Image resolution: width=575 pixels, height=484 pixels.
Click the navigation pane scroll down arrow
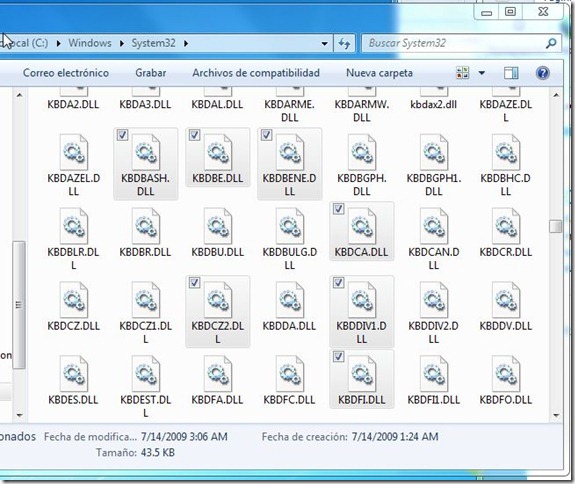tap(19, 415)
